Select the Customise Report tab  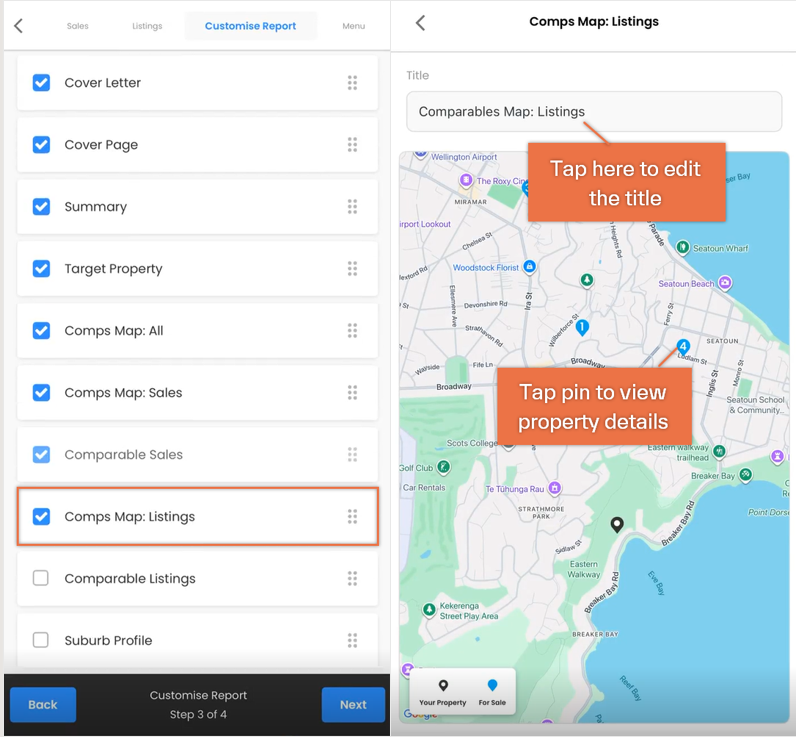click(250, 26)
